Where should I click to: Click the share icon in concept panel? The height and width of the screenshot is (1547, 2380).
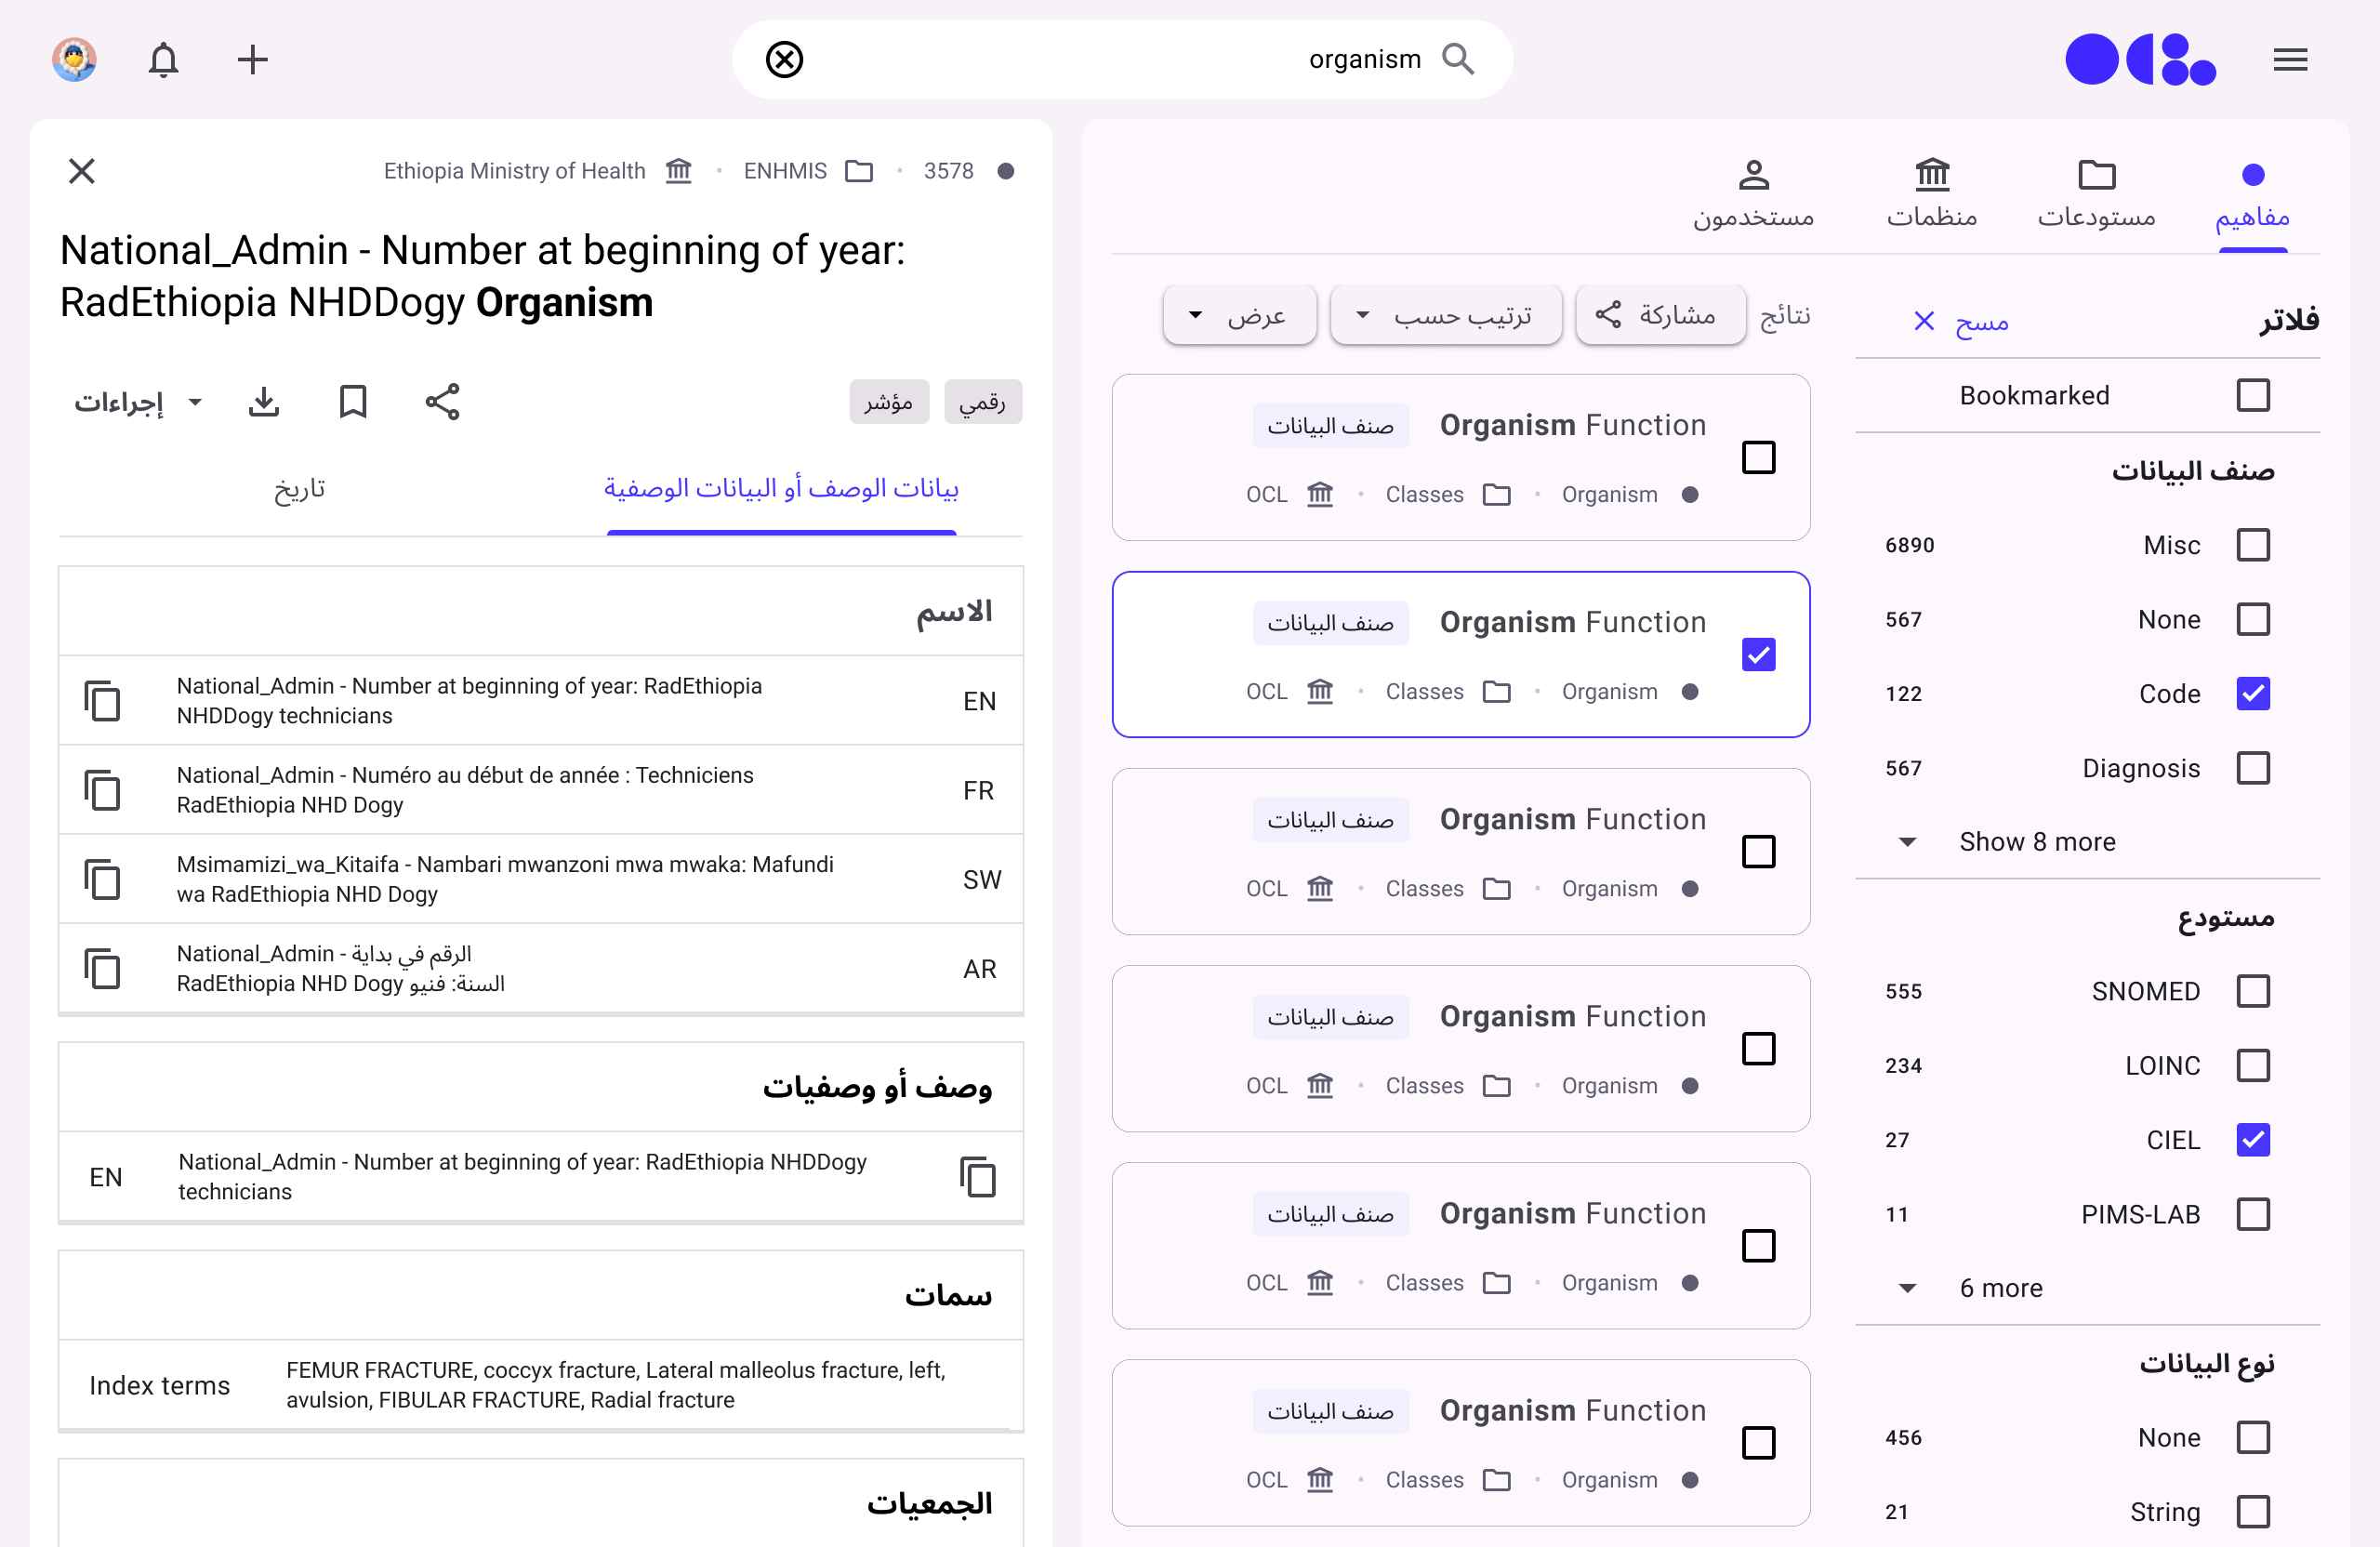click(x=442, y=402)
